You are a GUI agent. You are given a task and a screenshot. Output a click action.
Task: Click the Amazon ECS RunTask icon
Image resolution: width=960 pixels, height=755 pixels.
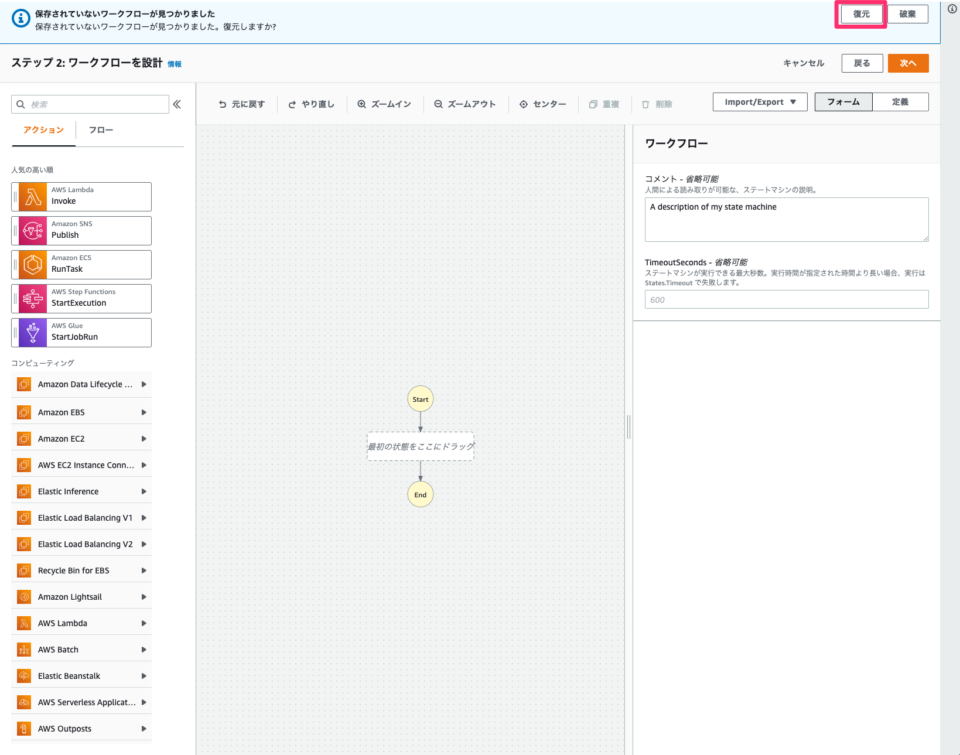click(32, 265)
